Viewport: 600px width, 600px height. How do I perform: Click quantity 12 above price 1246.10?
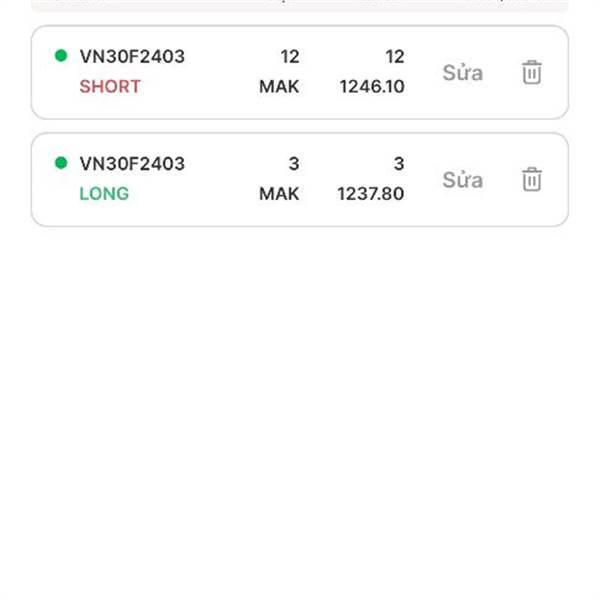pos(395,57)
